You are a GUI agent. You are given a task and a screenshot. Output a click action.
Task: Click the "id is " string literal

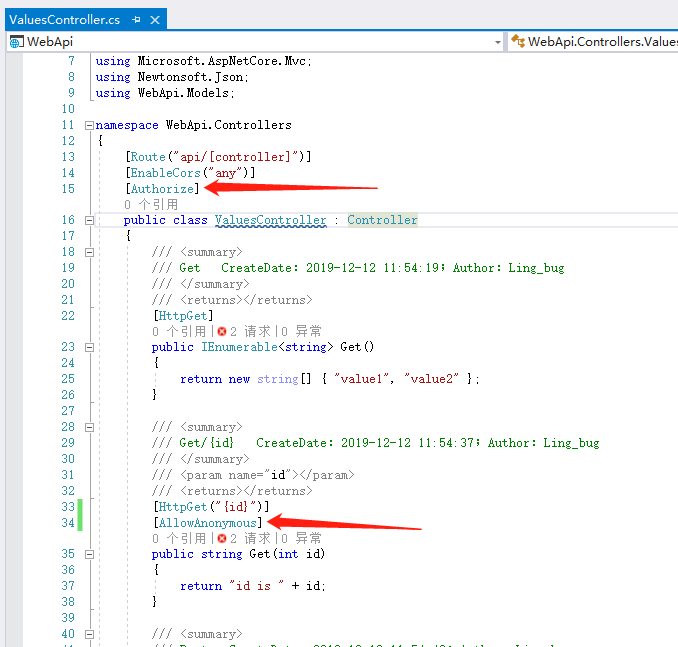point(256,586)
